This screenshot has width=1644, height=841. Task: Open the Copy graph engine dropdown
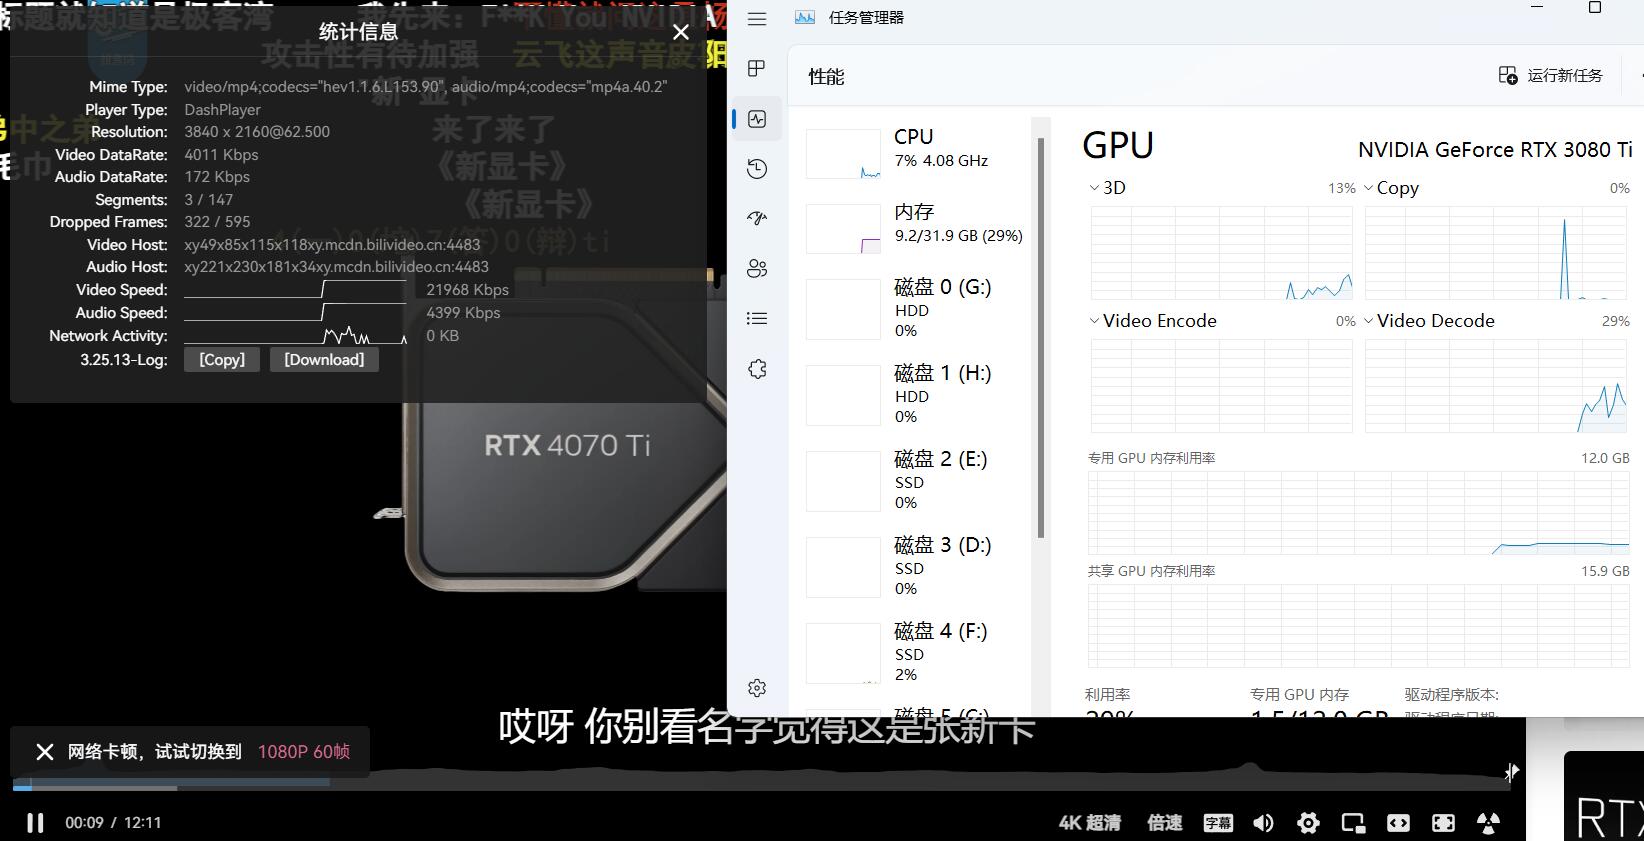1391,188
